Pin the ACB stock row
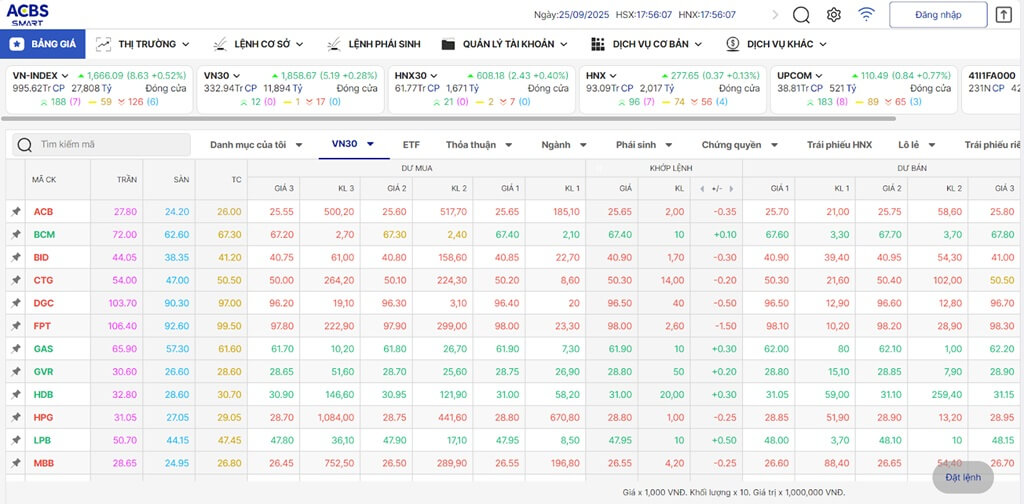This screenshot has width=1024, height=504. pos(15,212)
